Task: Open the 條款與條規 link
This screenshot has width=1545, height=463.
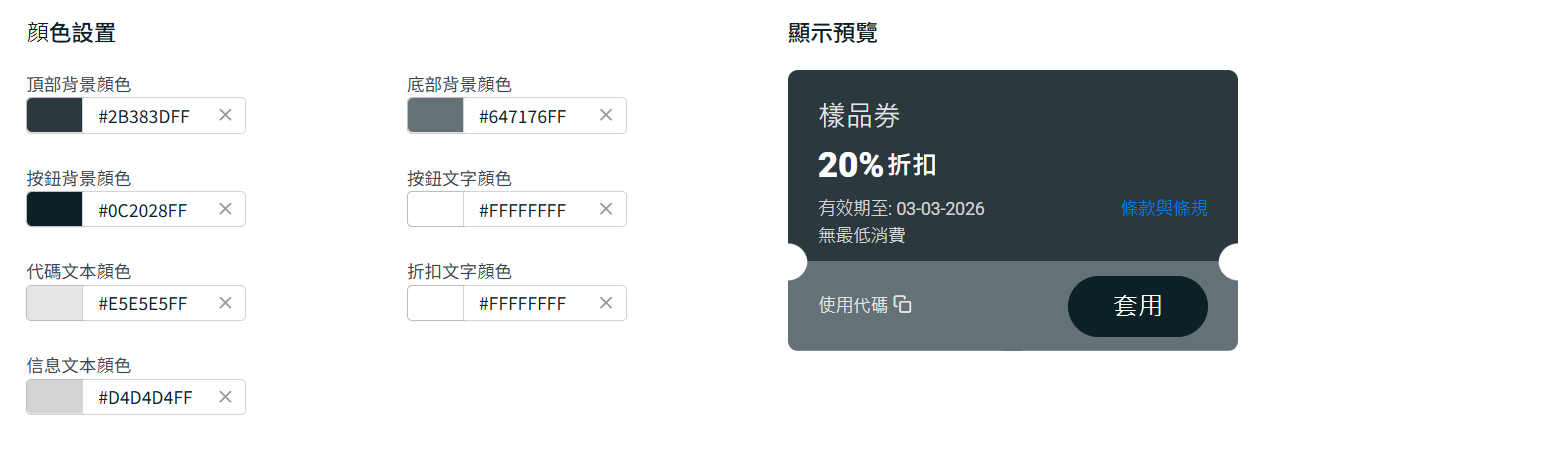Action: pos(1164,208)
